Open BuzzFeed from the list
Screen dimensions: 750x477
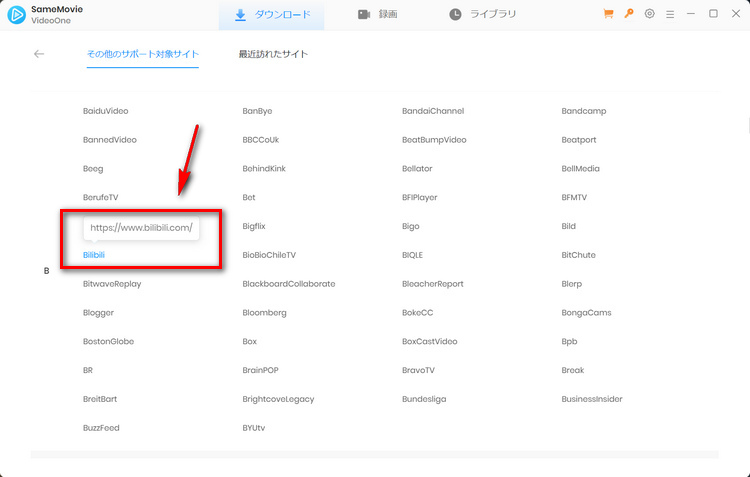pyautogui.click(x=101, y=428)
